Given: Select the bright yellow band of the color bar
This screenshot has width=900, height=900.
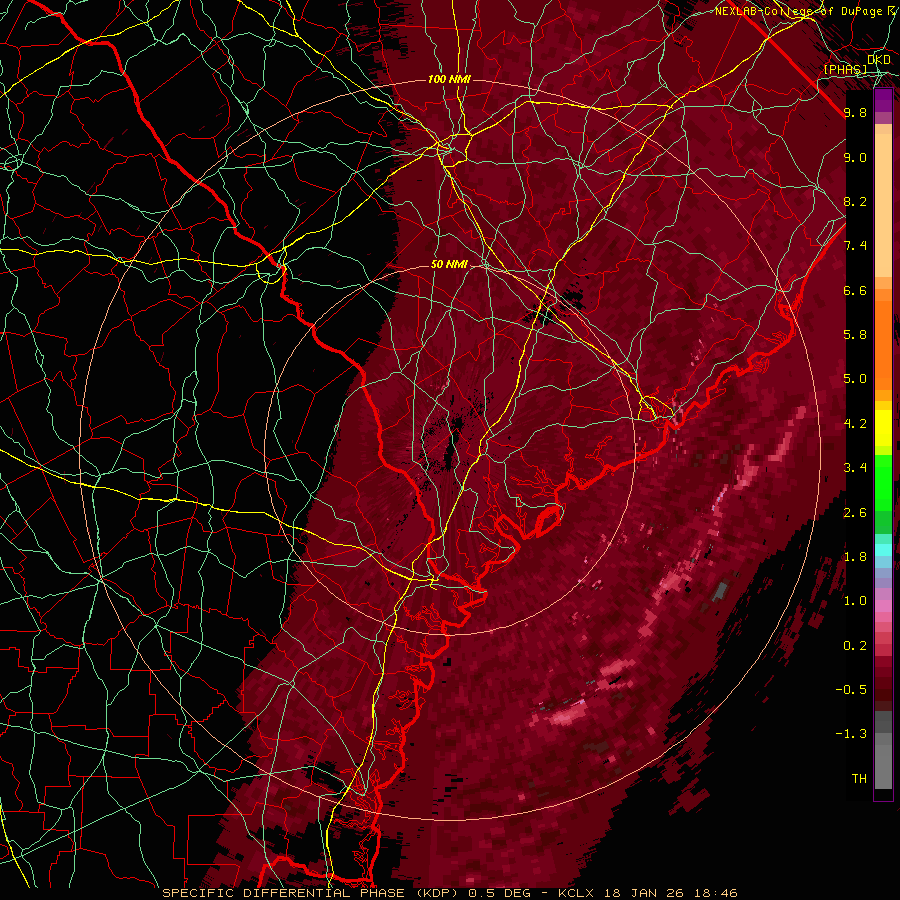Looking at the screenshot, I should 883,428.
